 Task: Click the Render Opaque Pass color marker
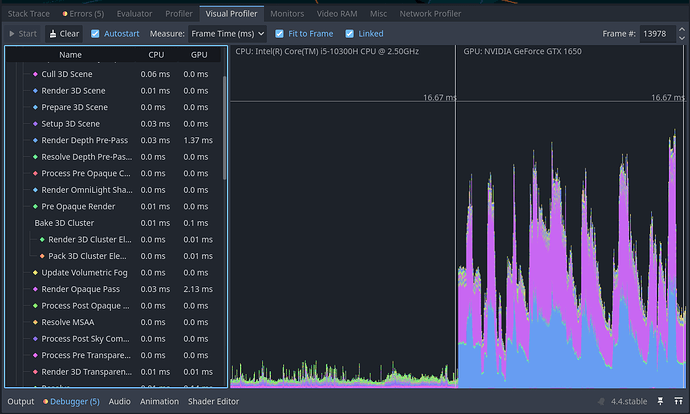click(x=36, y=289)
